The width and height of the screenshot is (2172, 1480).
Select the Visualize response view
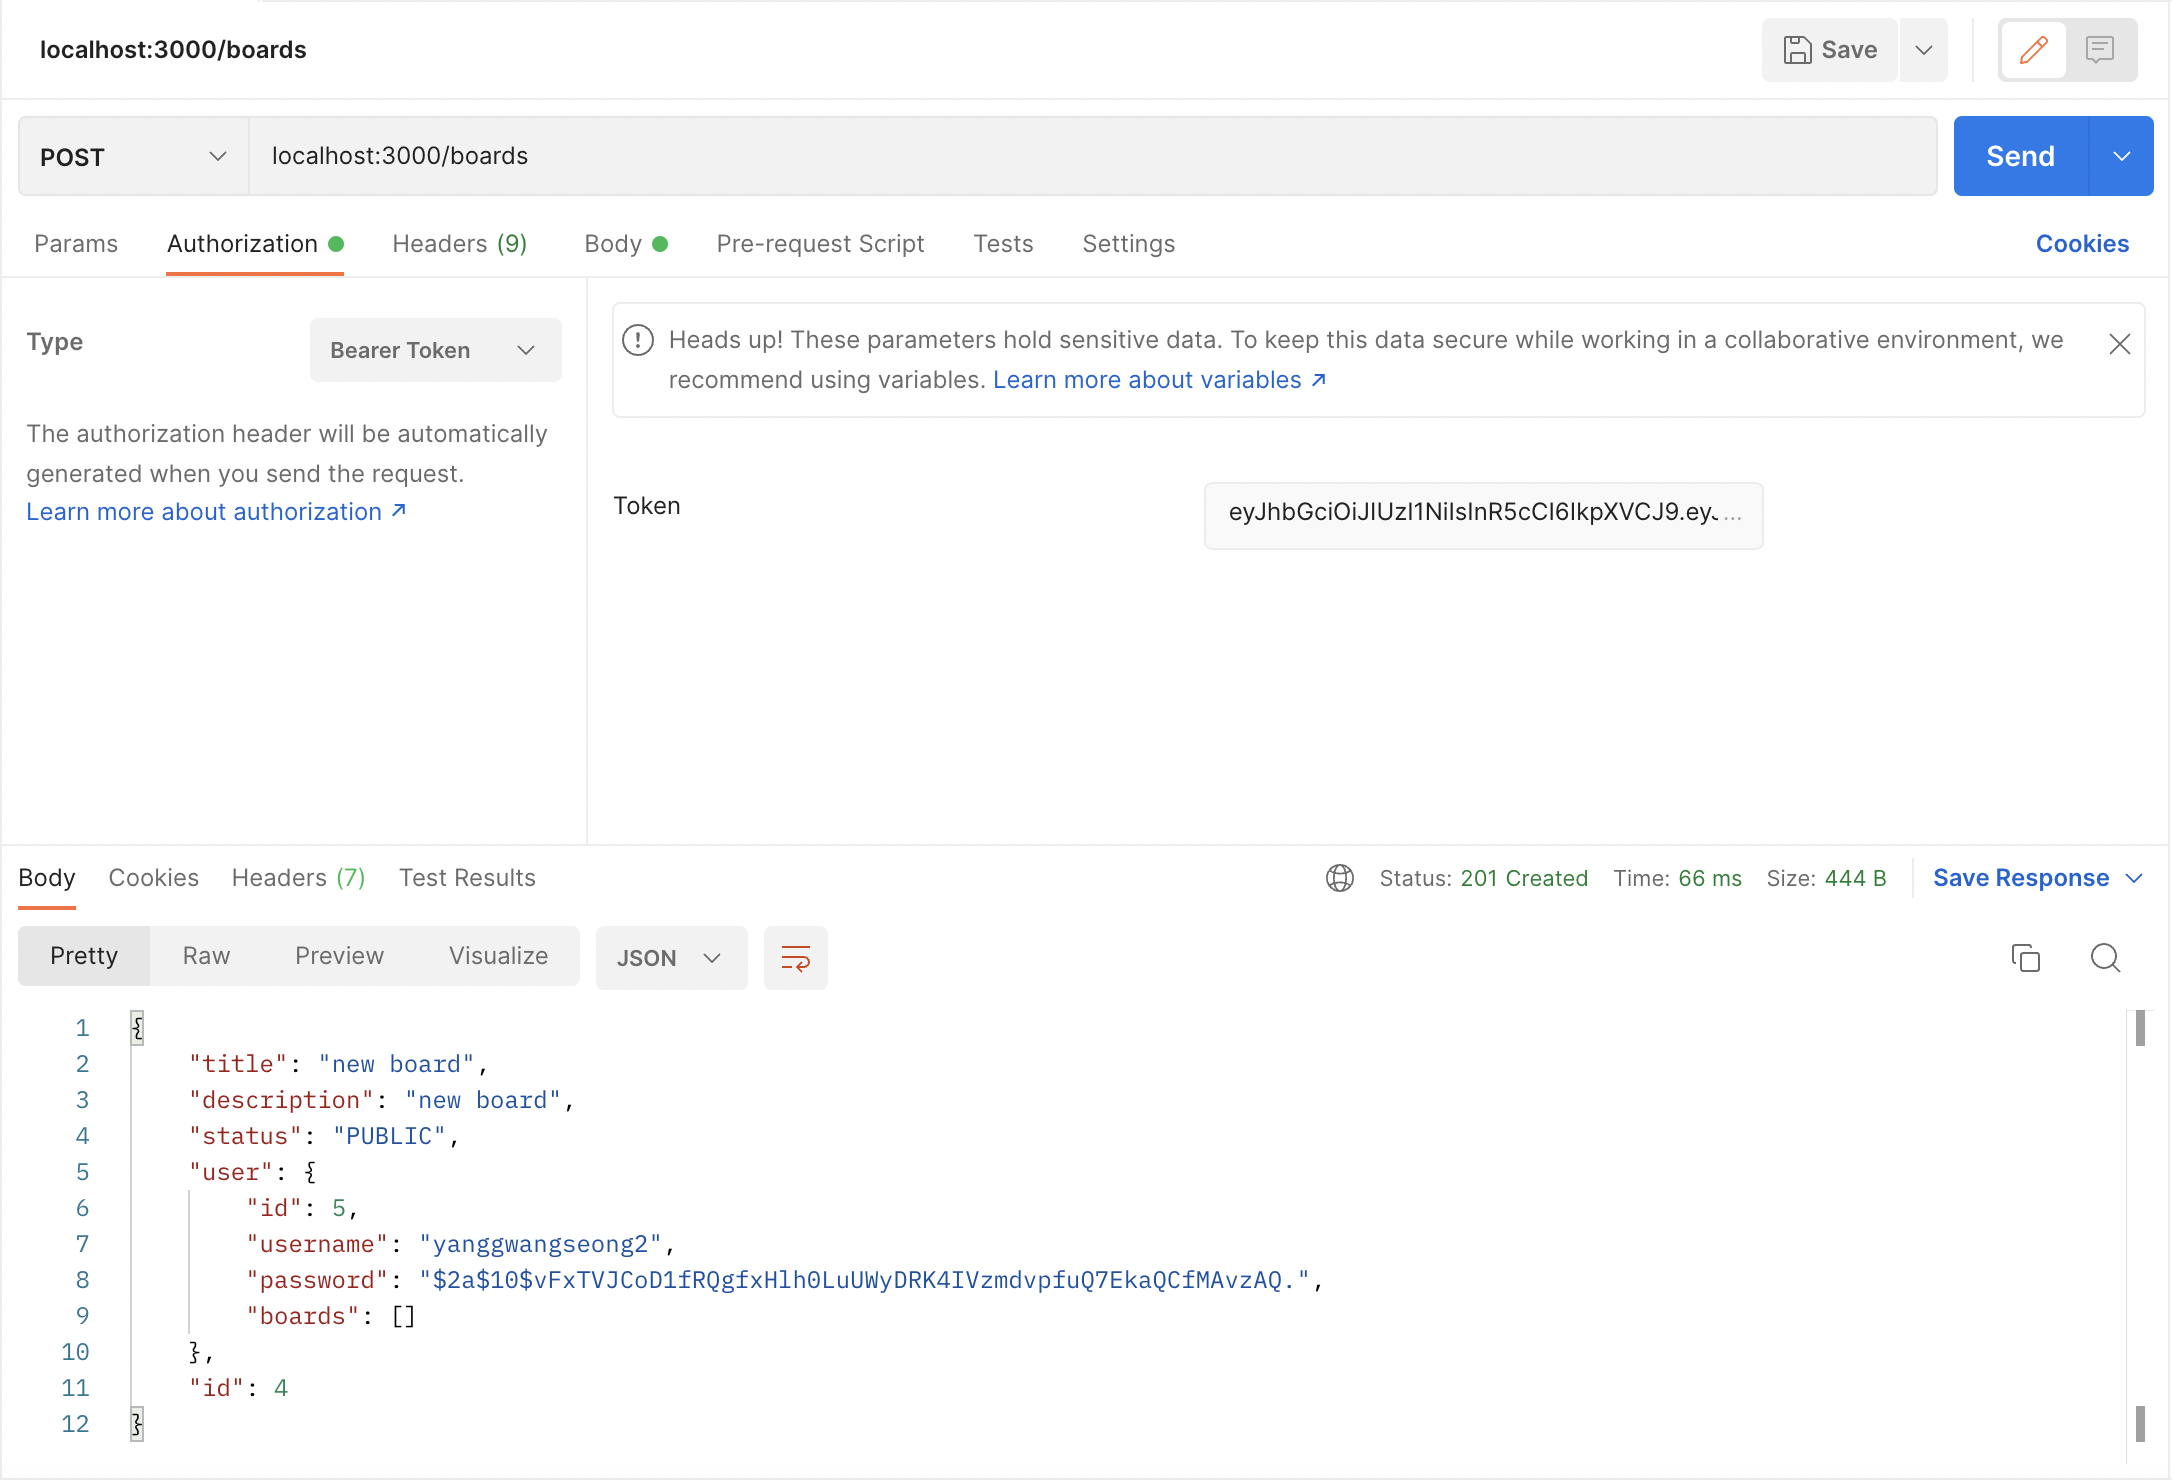point(498,956)
